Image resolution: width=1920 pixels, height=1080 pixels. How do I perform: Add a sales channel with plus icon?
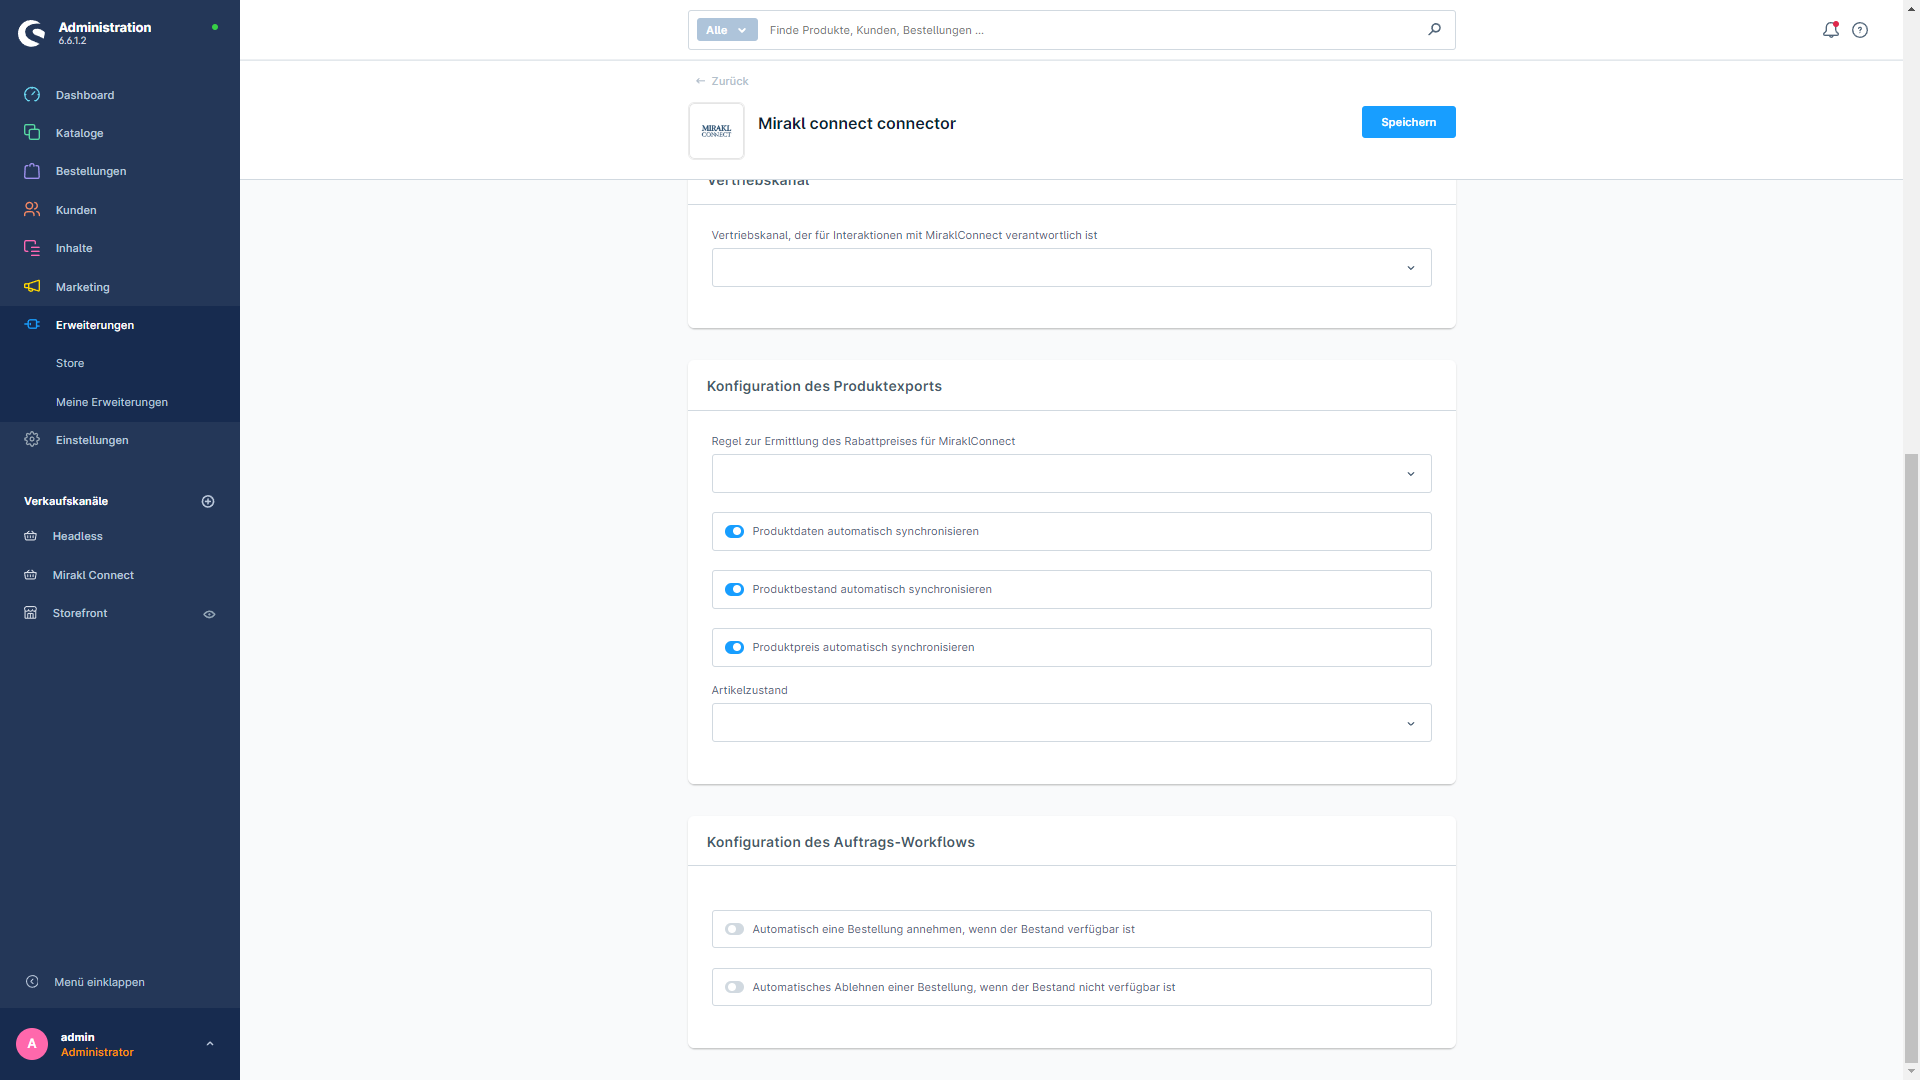208,501
